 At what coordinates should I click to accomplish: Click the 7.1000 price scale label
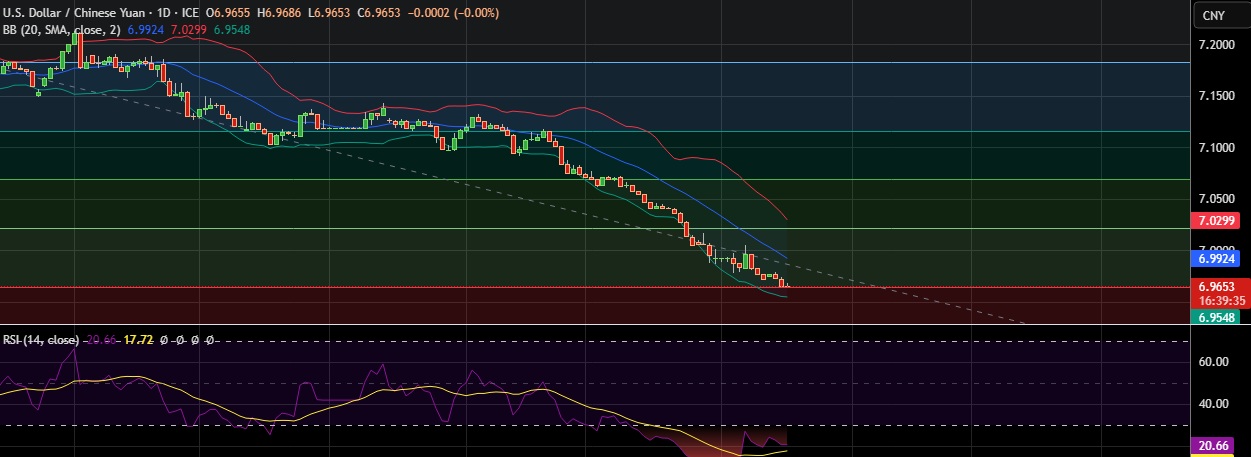coord(1218,147)
